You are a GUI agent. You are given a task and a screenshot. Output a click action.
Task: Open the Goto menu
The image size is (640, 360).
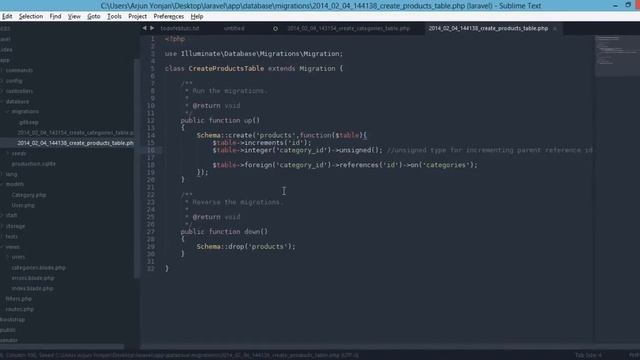pos(93,16)
